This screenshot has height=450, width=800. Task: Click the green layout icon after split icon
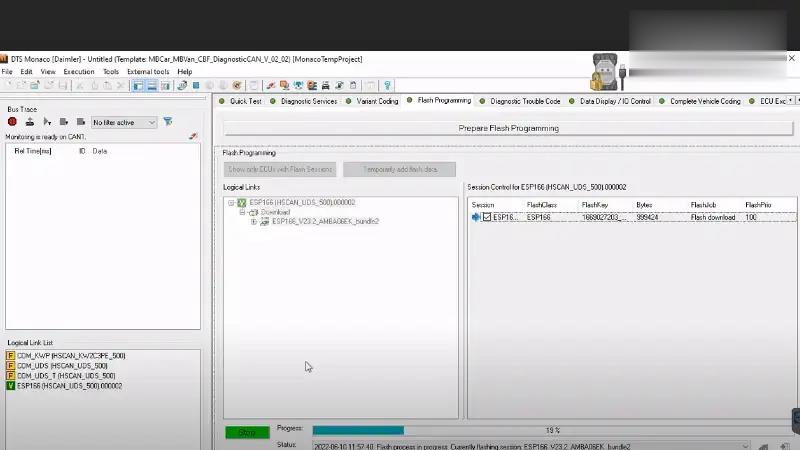pos(165,85)
